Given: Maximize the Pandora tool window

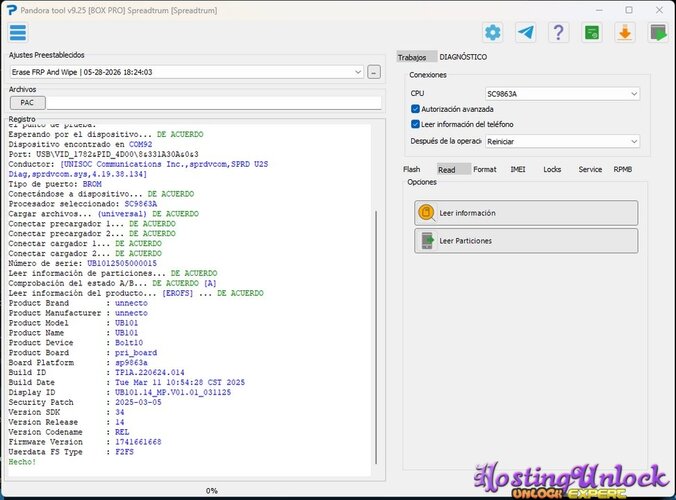Looking at the screenshot, I should coord(629,10).
